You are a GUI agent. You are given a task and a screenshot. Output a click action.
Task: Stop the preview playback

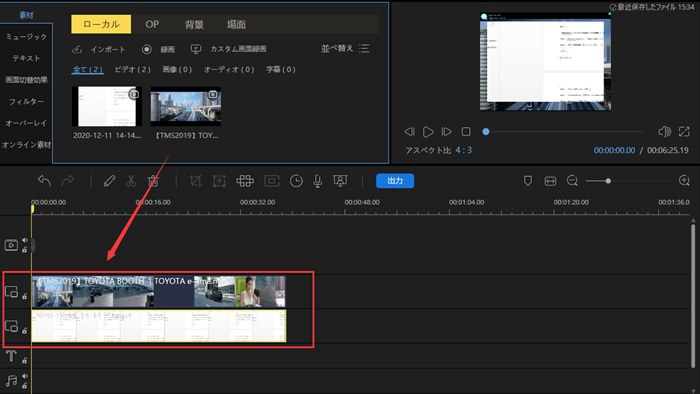(x=466, y=132)
